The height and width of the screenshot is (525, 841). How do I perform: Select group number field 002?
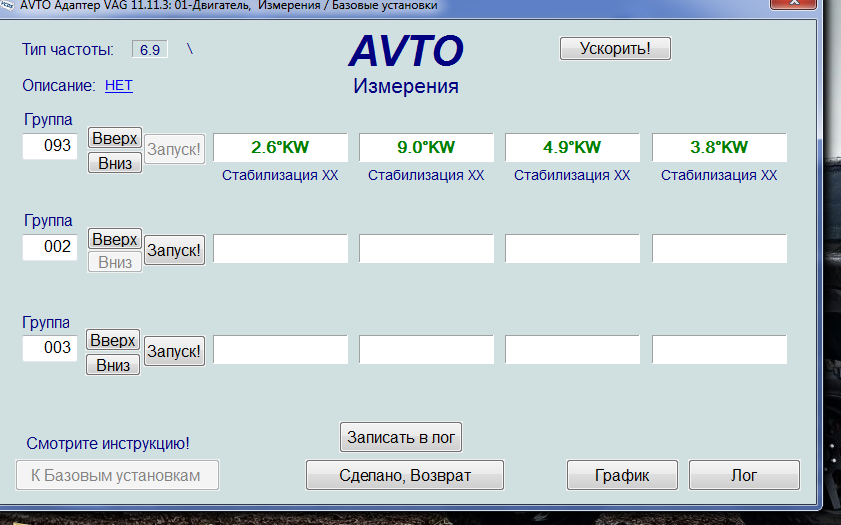tap(50, 247)
